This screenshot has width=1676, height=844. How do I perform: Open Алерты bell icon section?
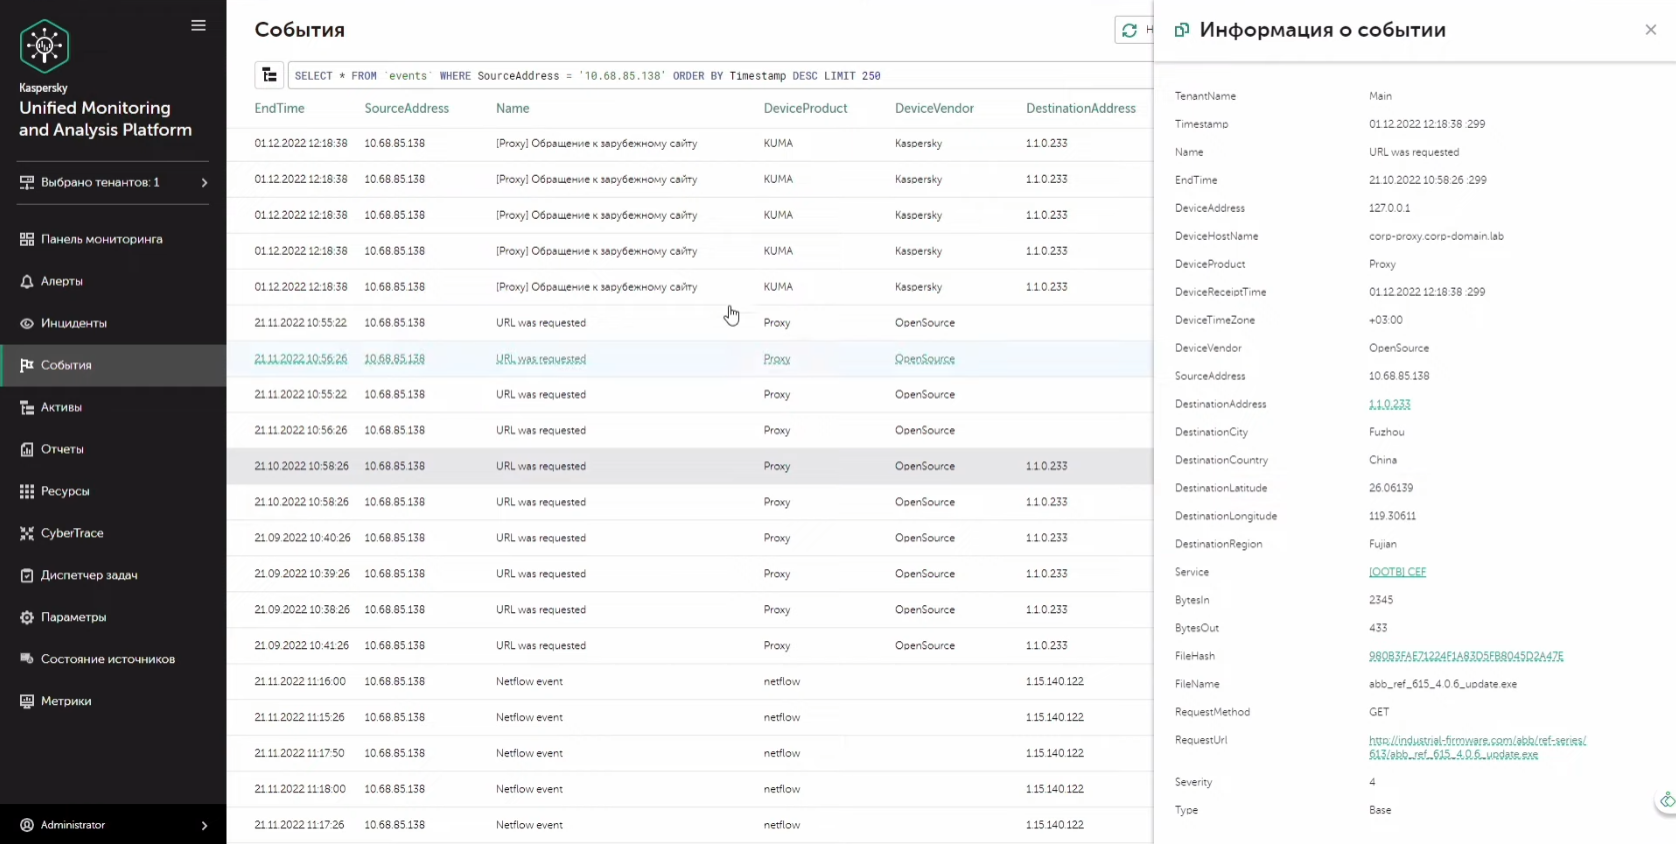[x=61, y=281]
